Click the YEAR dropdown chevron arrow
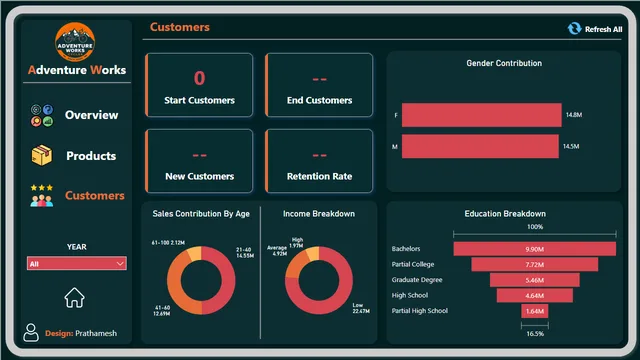 coord(120,264)
